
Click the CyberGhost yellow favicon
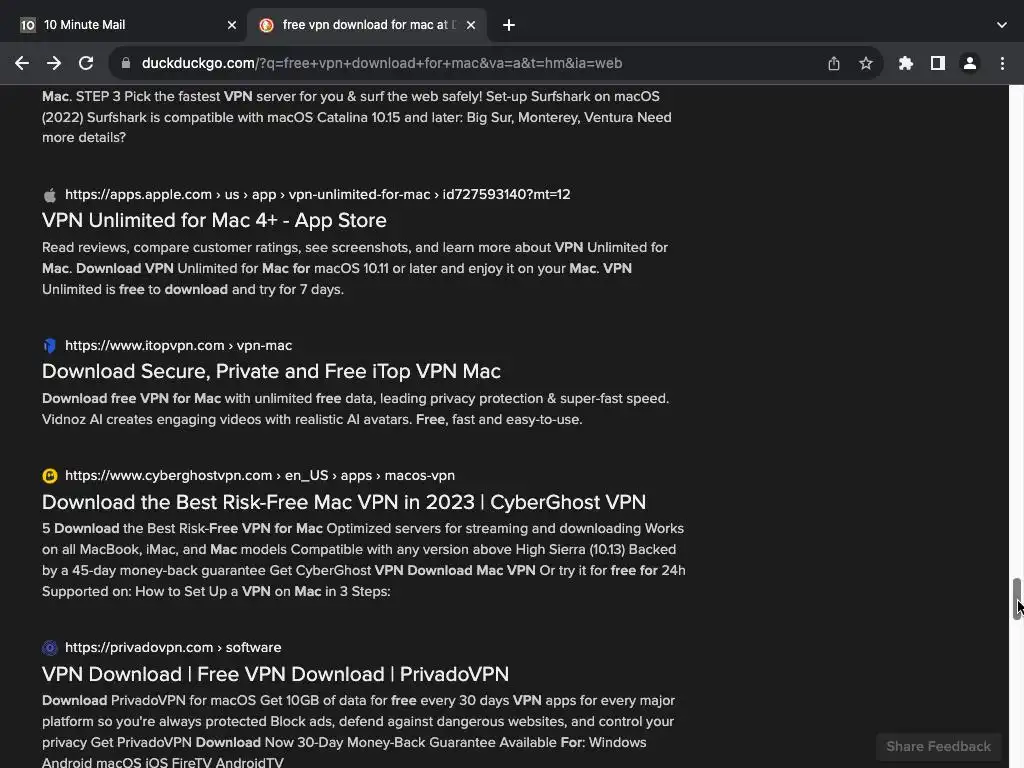point(50,475)
